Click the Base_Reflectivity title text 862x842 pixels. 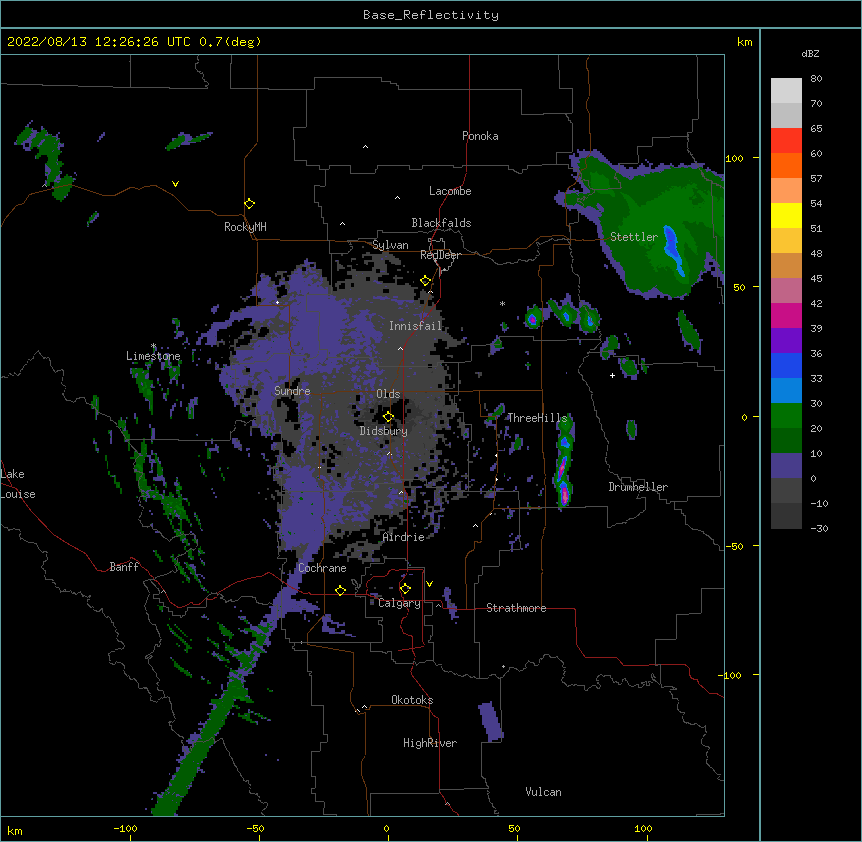tap(431, 15)
